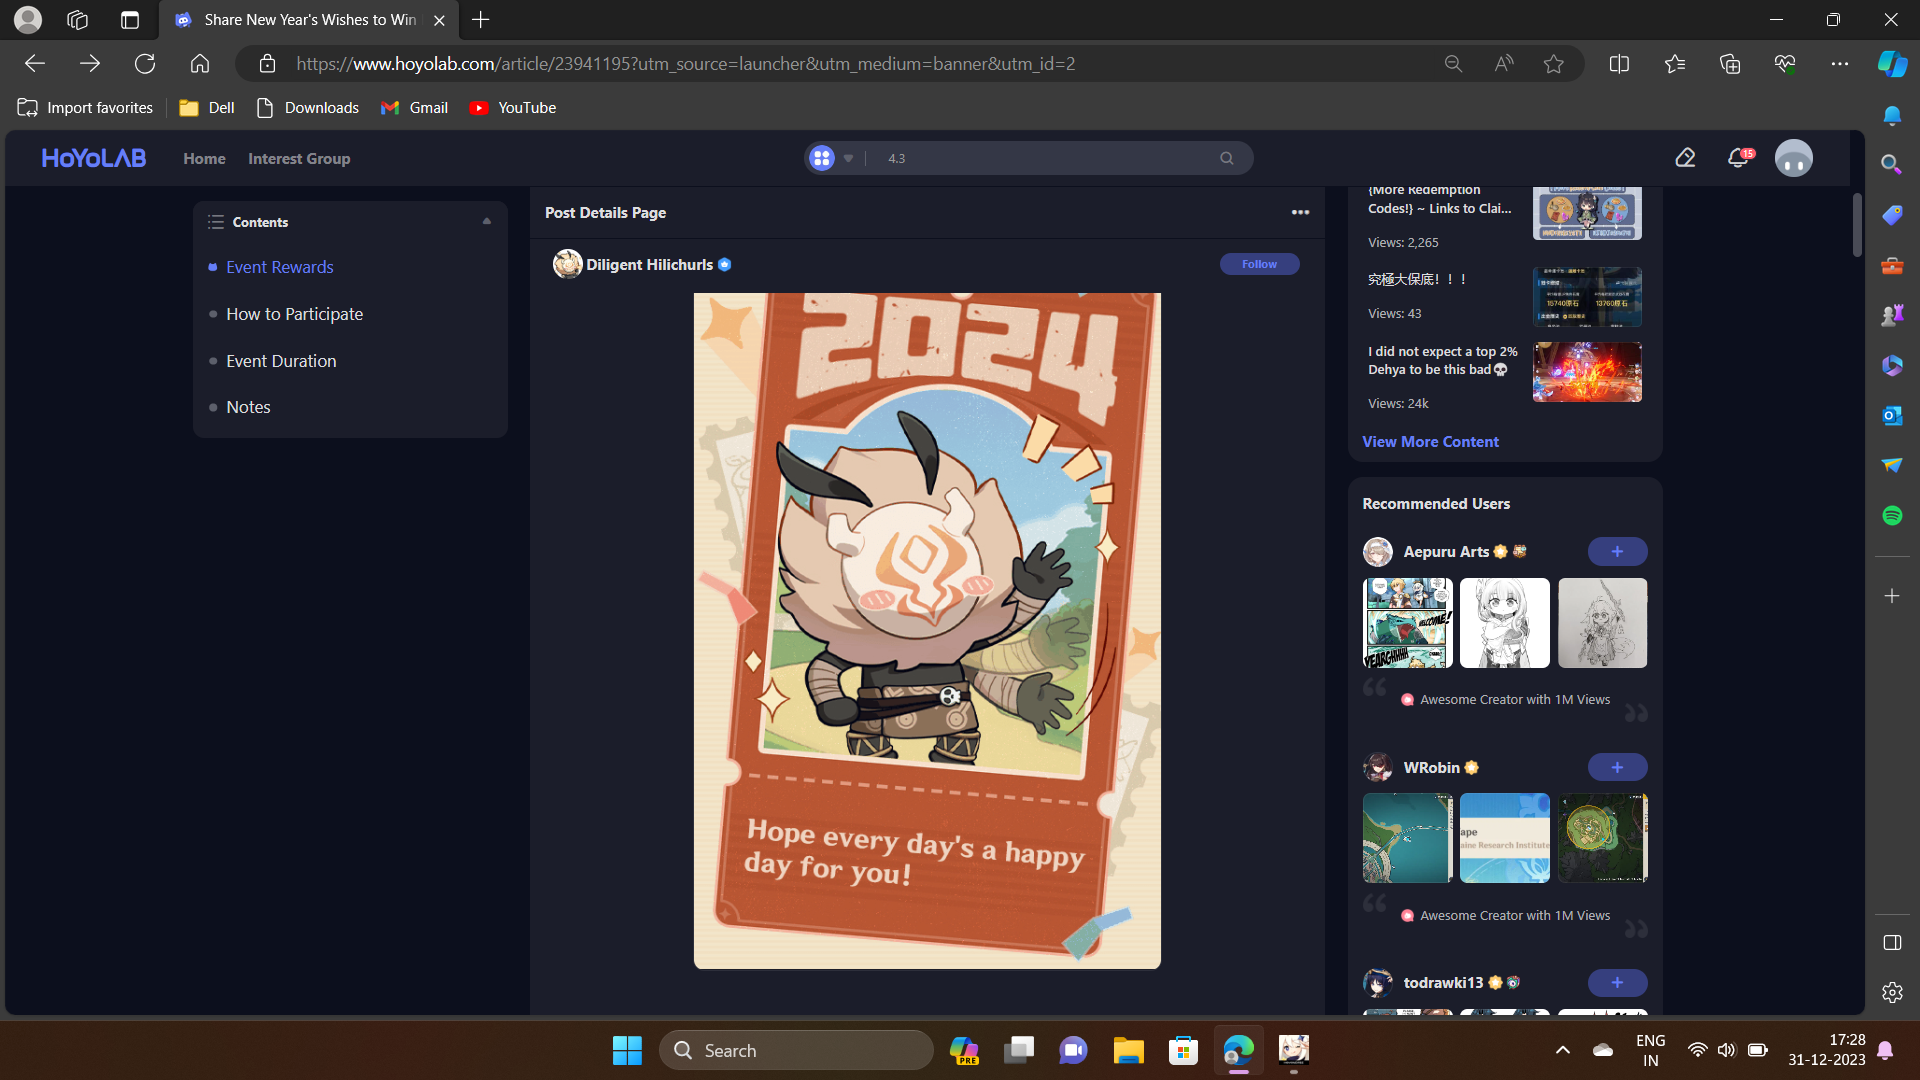The image size is (1920, 1080).
Task: Follow todrawki13 with plus button
Action: pos(1617,982)
